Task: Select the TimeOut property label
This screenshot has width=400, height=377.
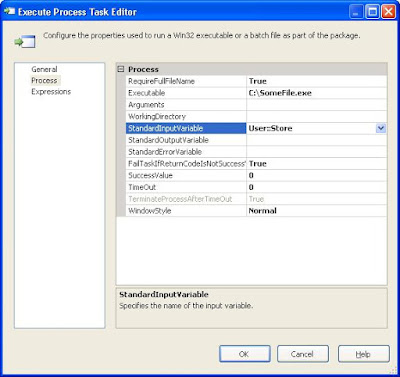Action: click(x=142, y=187)
